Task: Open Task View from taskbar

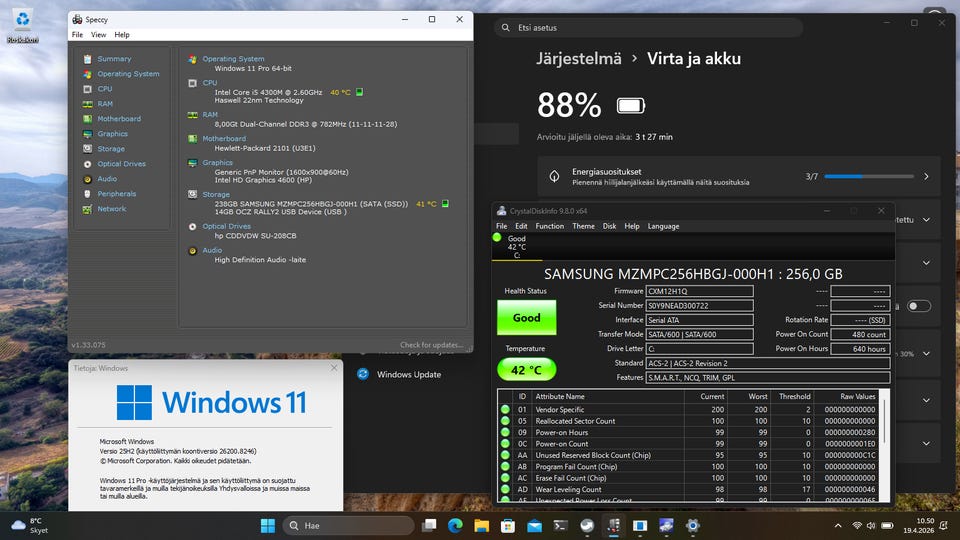Action: click(x=429, y=525)
